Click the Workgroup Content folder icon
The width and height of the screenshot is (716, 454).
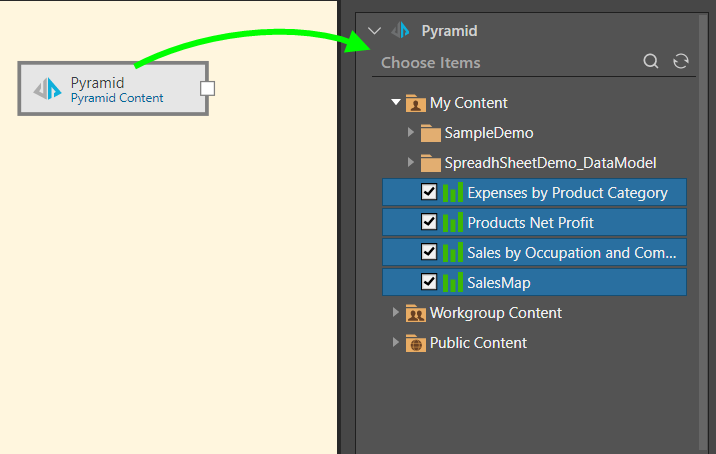click(x=416, y=313)
